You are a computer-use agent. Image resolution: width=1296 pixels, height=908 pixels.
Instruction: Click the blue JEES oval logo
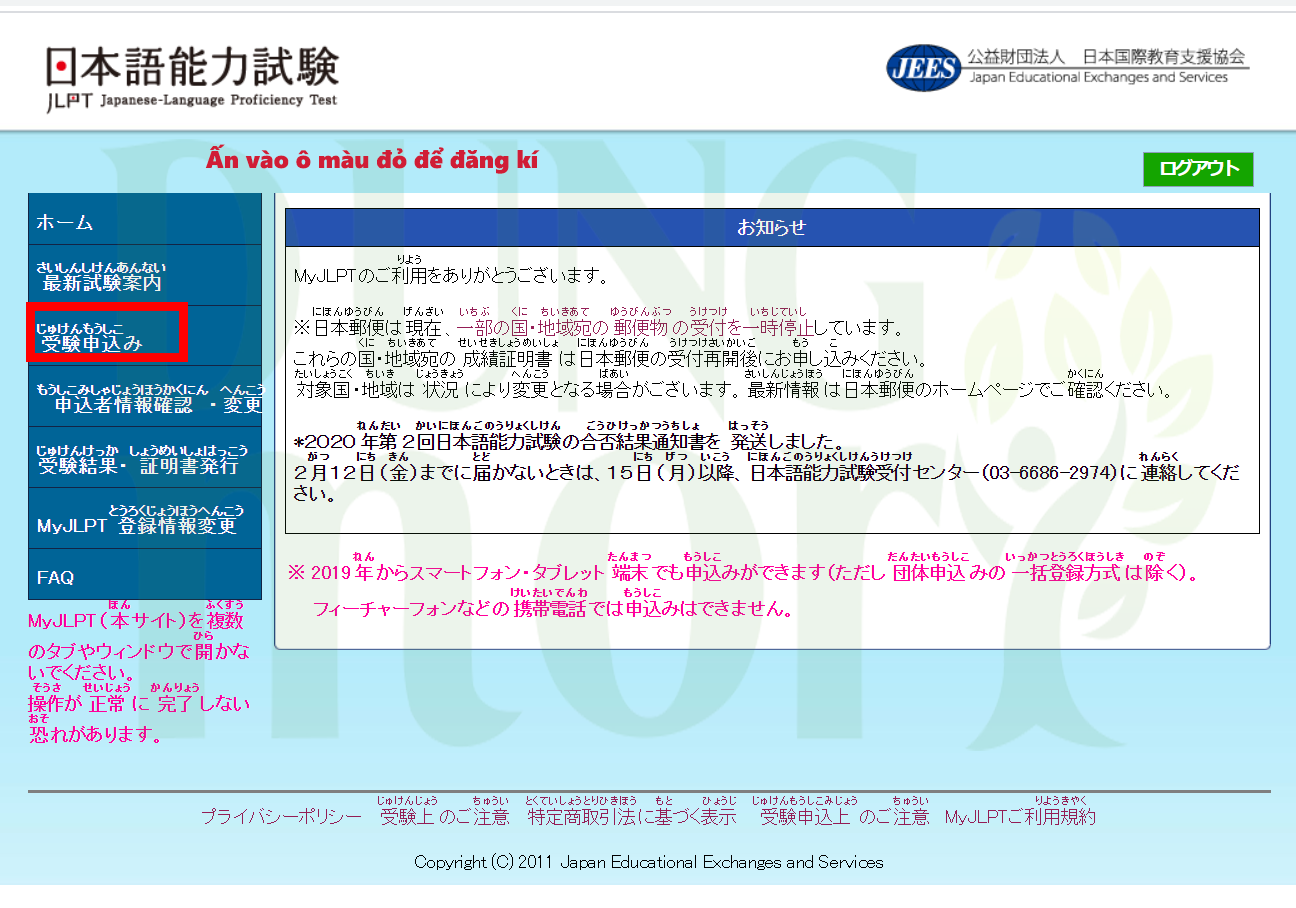click(922, 67)
